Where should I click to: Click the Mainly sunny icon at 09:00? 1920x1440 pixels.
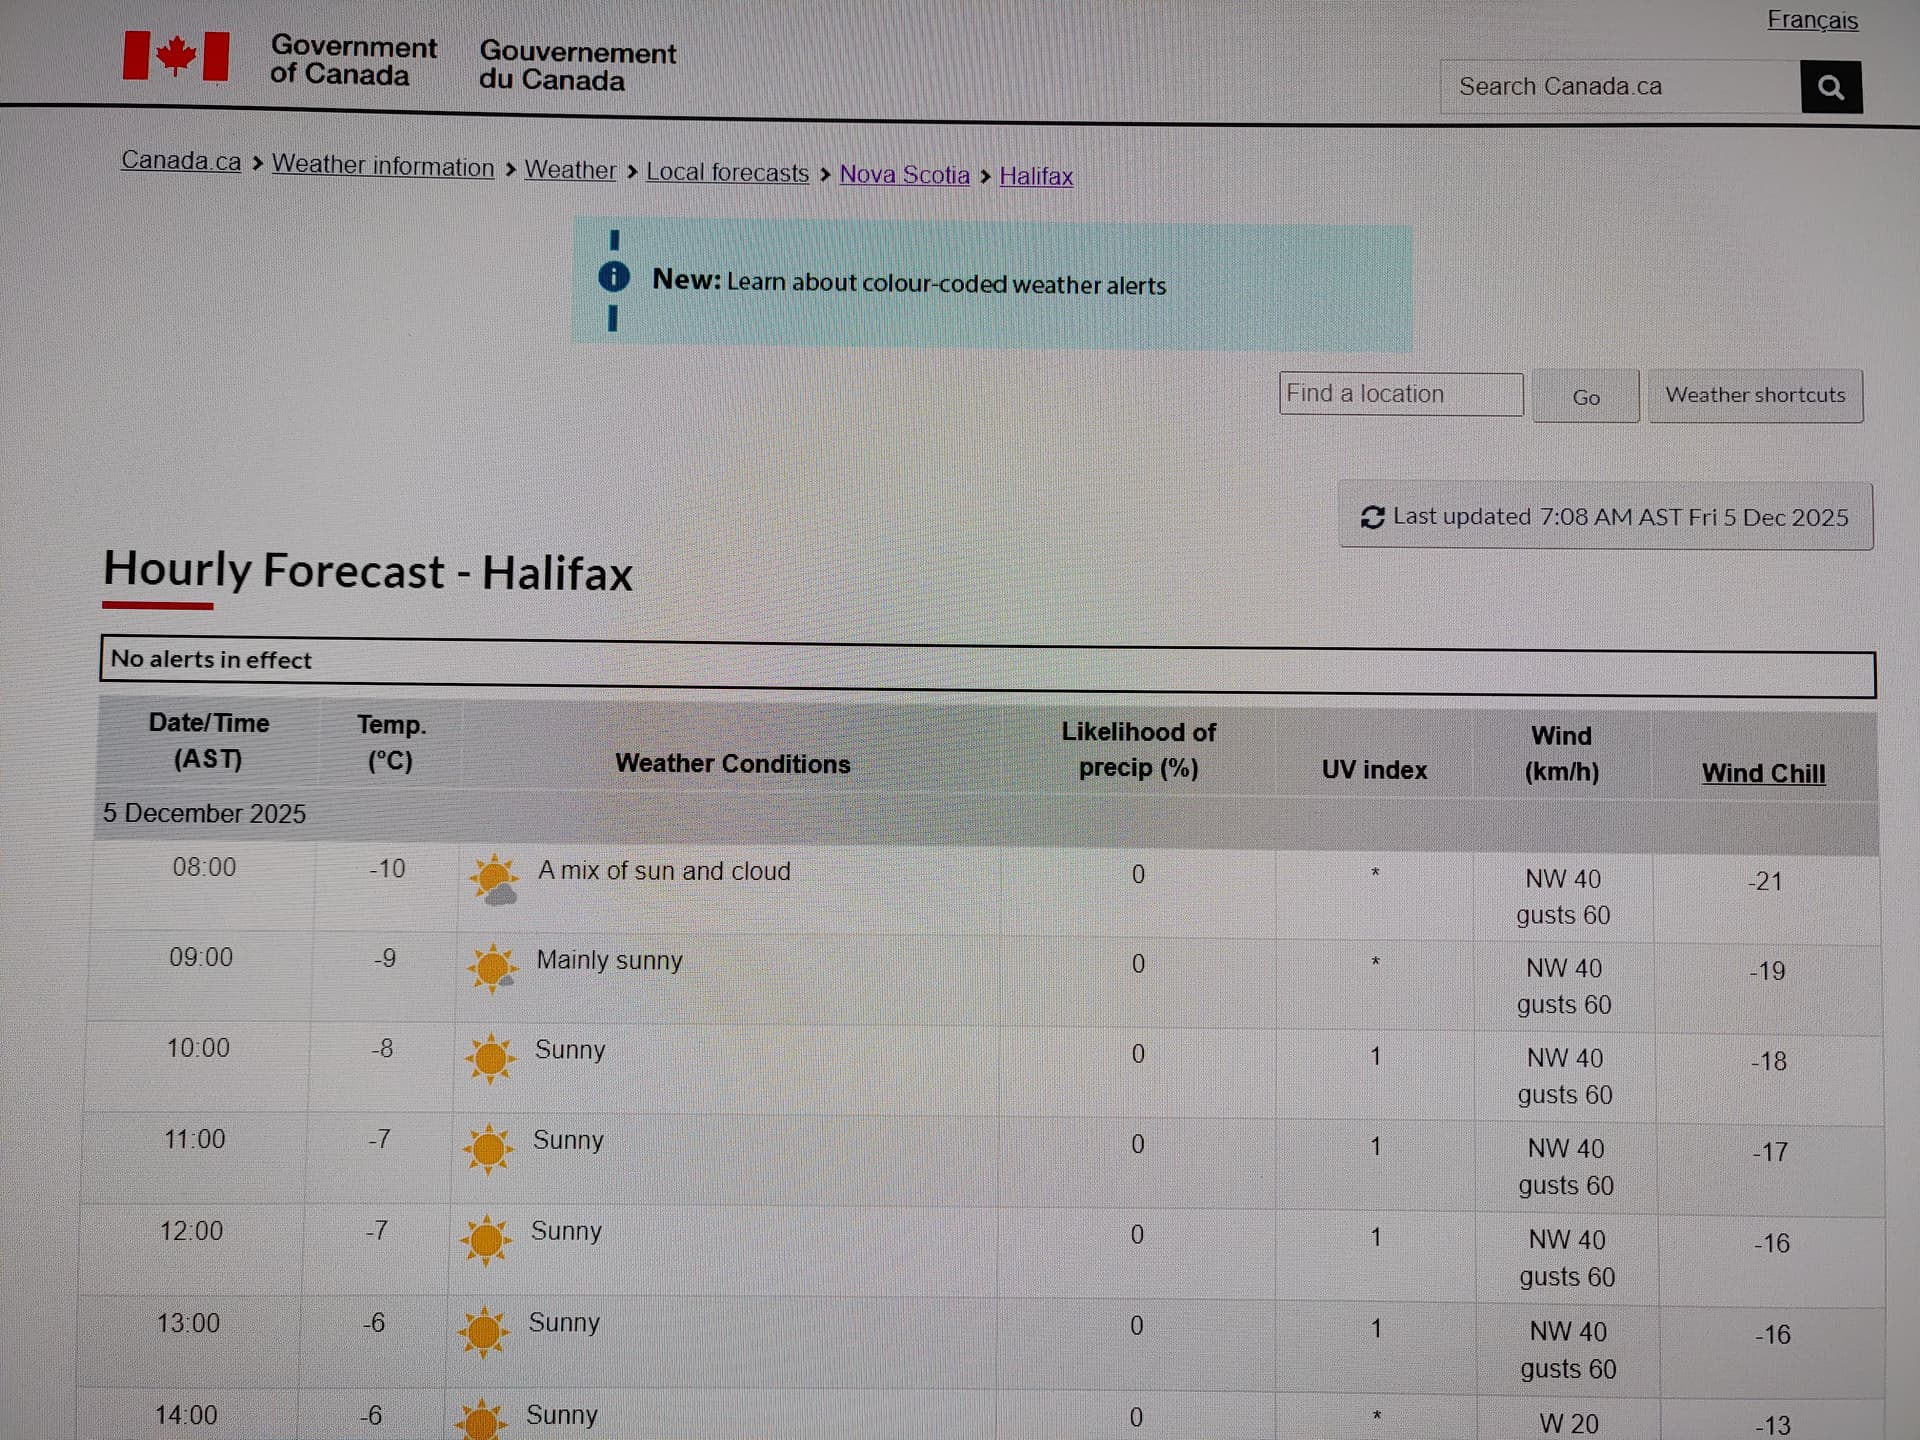[492, 968]
